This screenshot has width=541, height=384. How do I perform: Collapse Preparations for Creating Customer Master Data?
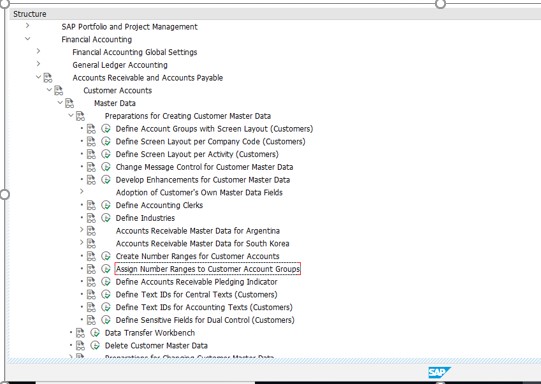click(x=71, y=115)
